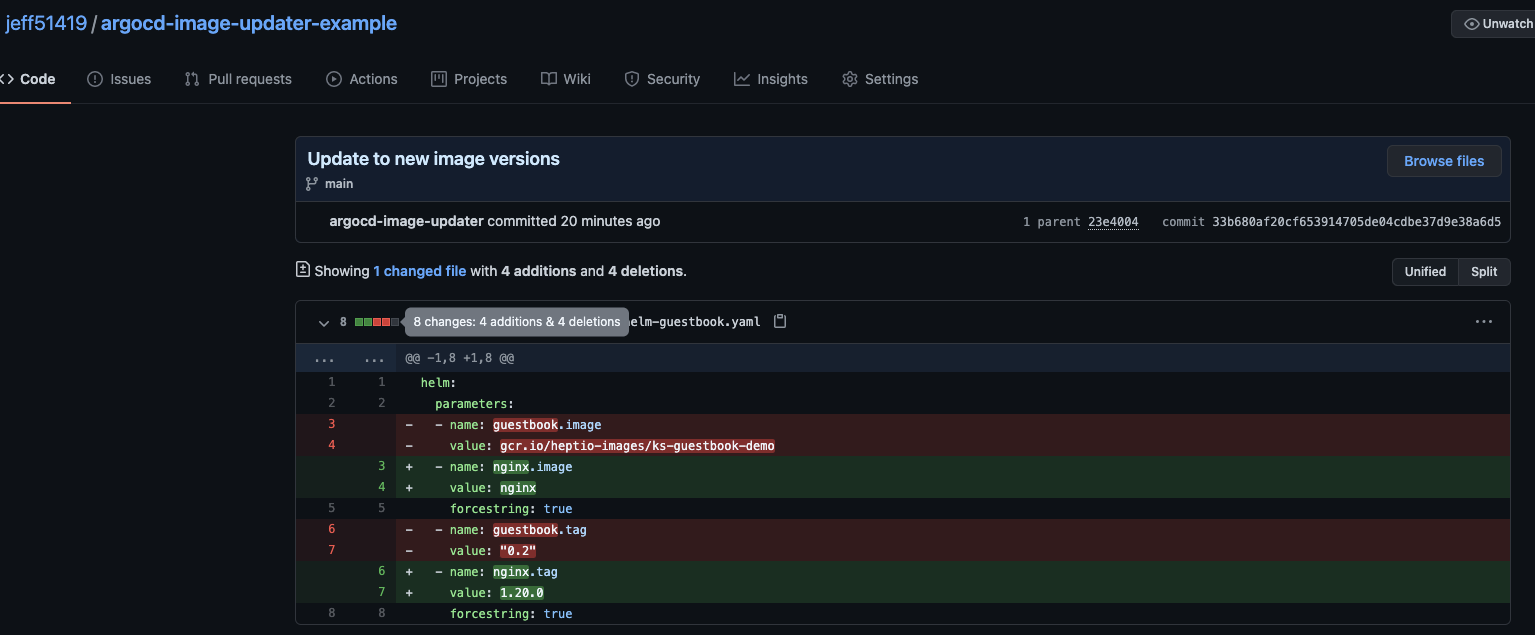Open the argocd-image-updater author link

tap(406, 221)
